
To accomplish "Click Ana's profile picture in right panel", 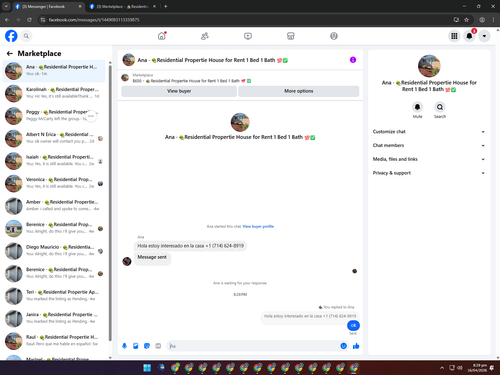I will tap(429, 66).
